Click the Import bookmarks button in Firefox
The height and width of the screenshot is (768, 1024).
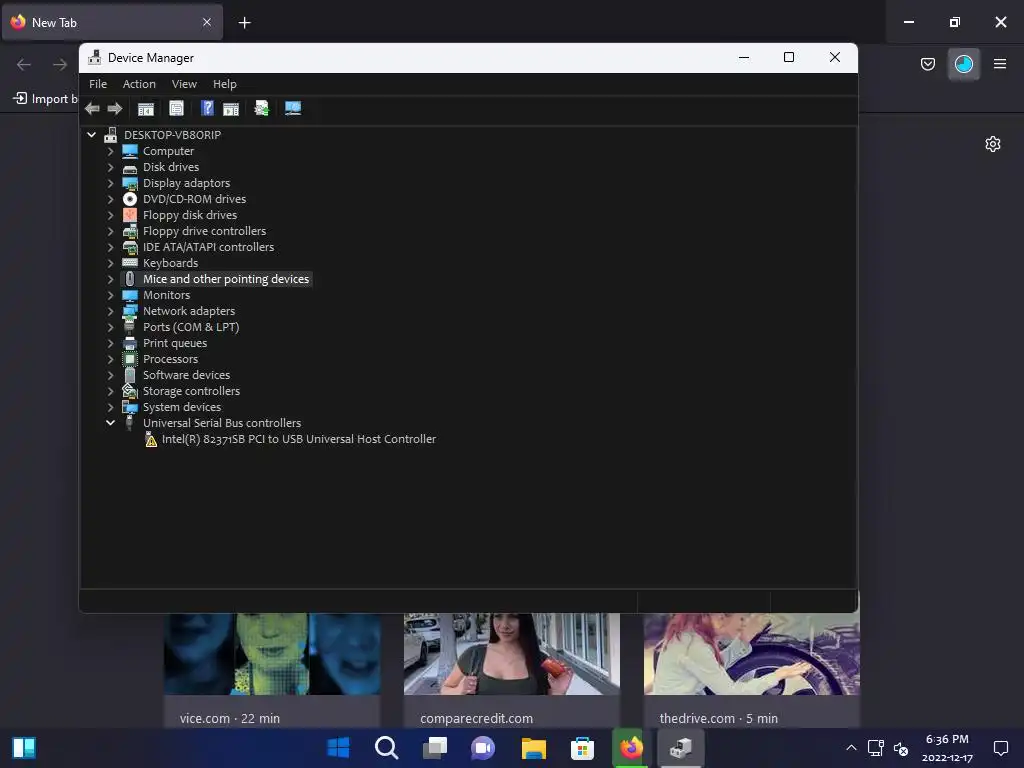pyautogui.click(x=44, y=99)
